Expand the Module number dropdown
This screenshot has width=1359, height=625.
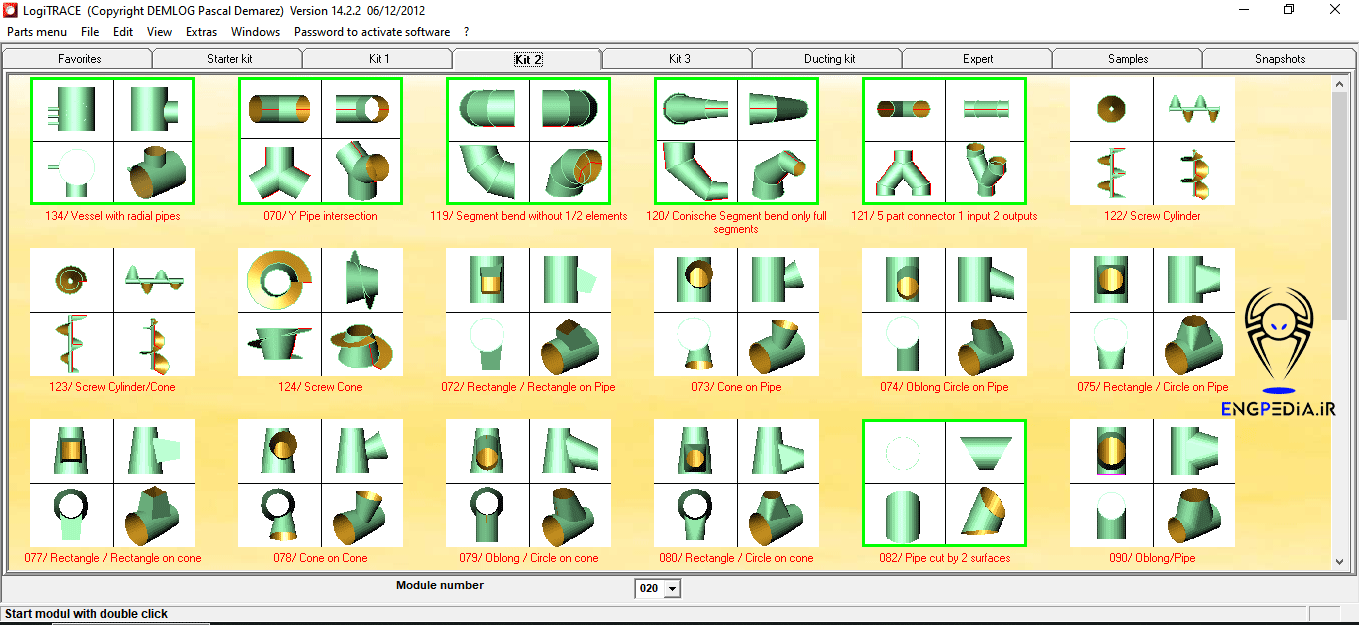pyautogui.click(x=672, y=589)
